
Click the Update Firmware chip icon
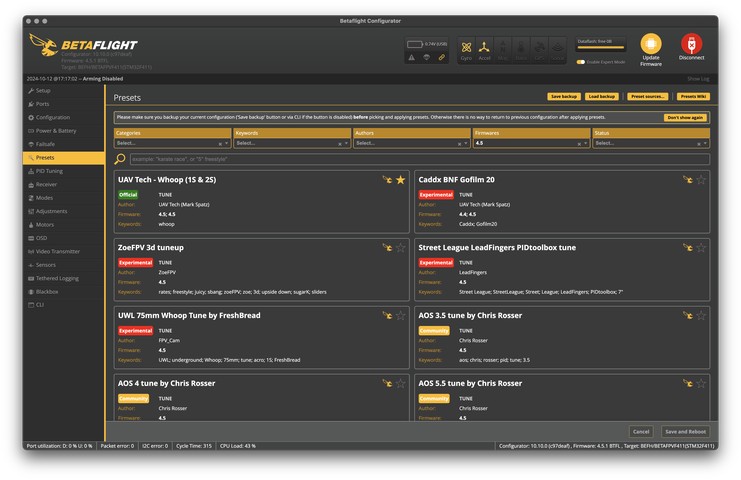(x=651, y=44)
